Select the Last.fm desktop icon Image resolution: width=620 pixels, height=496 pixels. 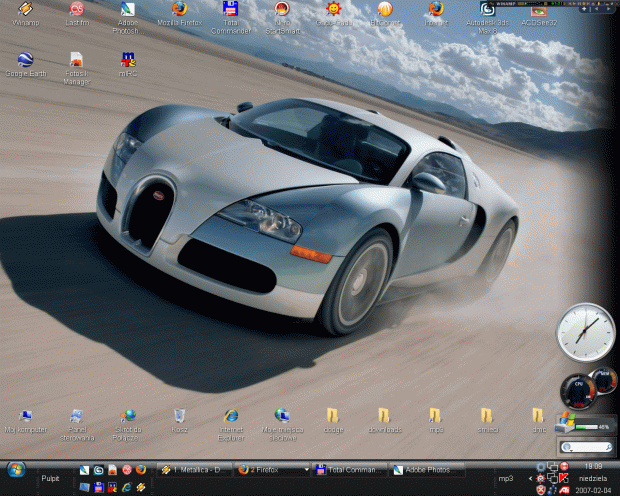76,11
